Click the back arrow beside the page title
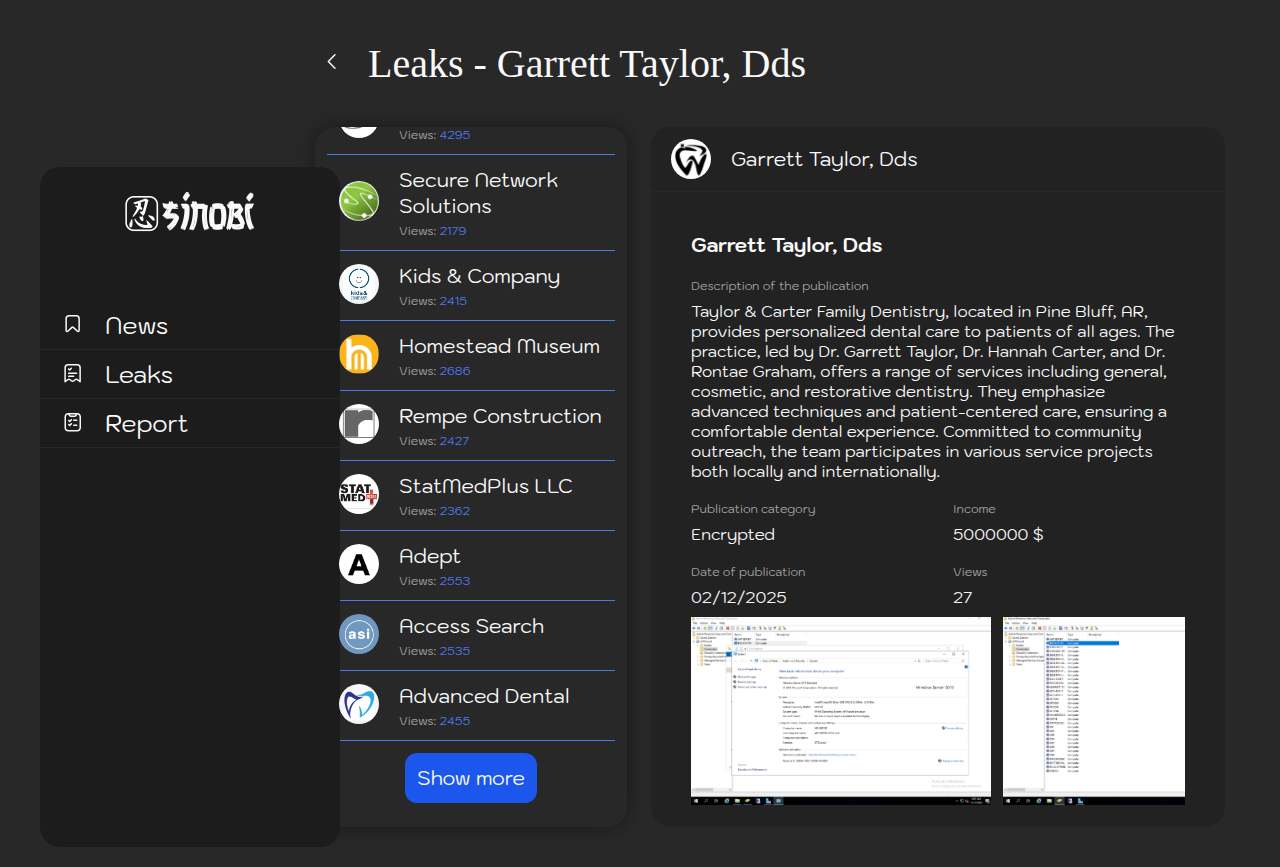1280x867 pixels. pyautogui.click(x=332, y=62)
